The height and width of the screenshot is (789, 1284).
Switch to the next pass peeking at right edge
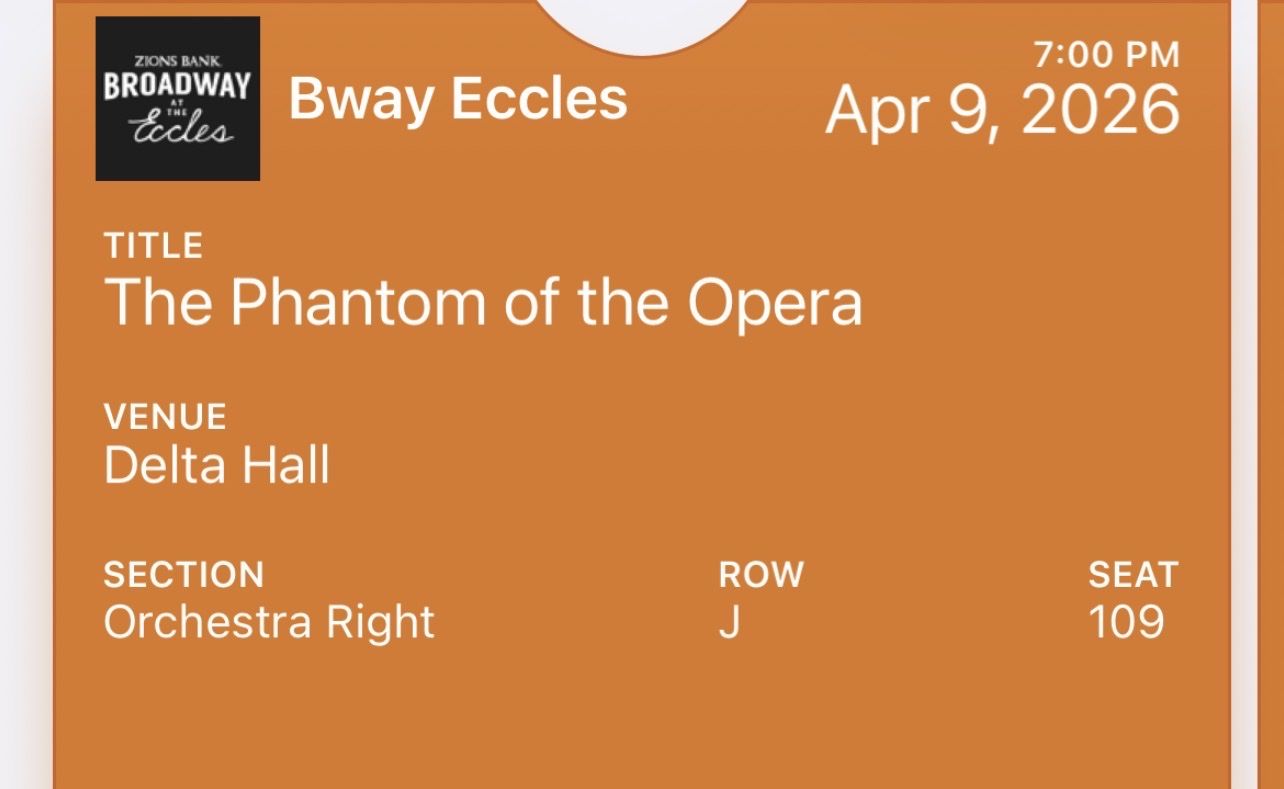click(x=1271, y=400)
